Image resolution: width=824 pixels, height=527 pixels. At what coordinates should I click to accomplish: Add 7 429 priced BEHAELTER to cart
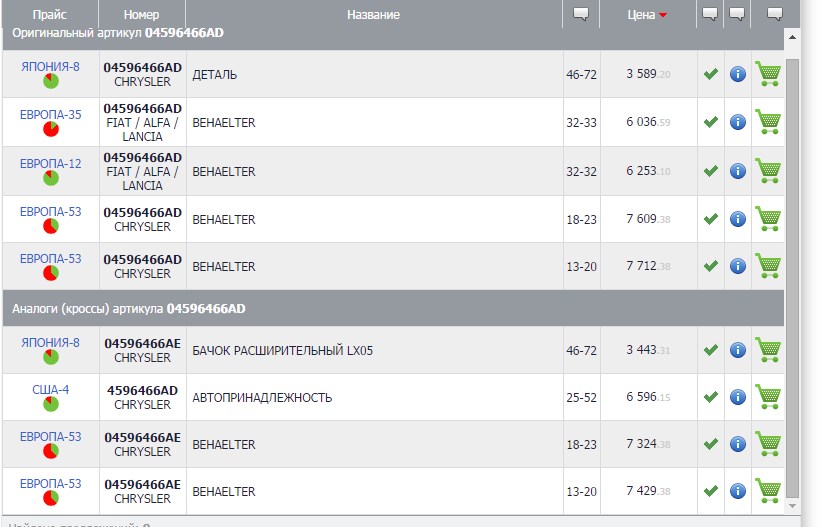point(768,491)
